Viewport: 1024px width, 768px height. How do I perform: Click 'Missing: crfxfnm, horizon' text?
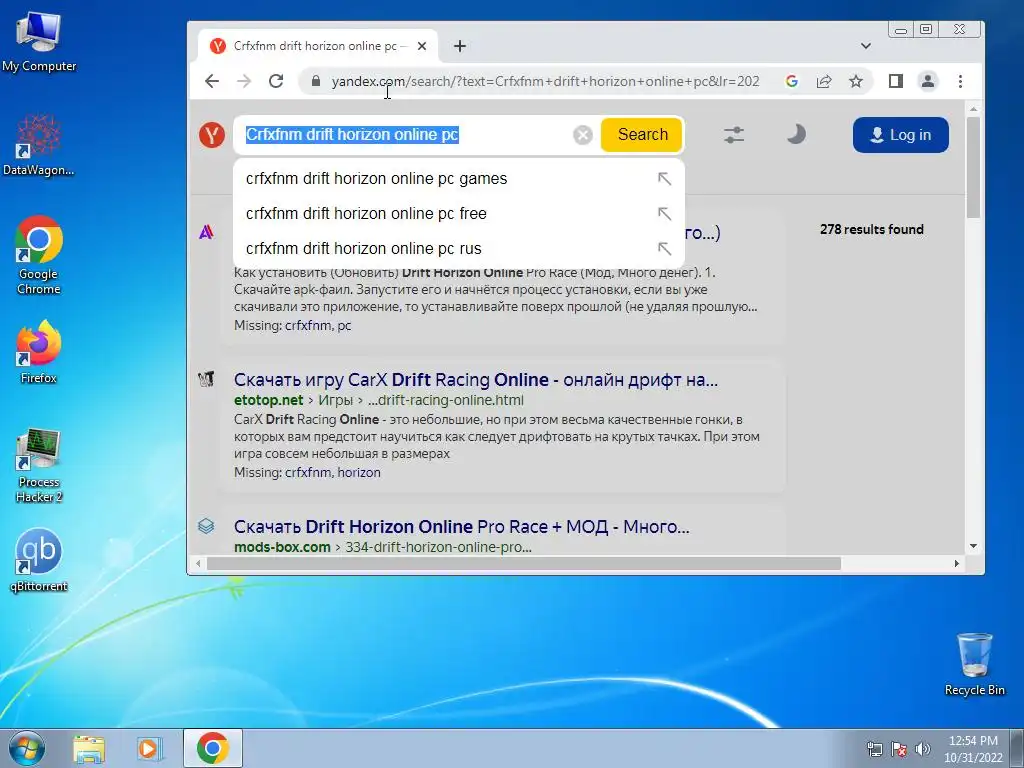coord(307,472)
